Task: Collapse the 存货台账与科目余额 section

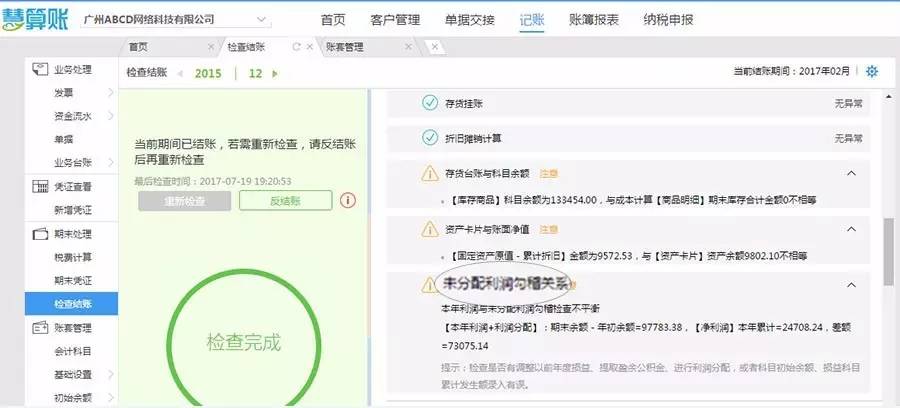Action: pyautogui.click(x=852, y=173)
